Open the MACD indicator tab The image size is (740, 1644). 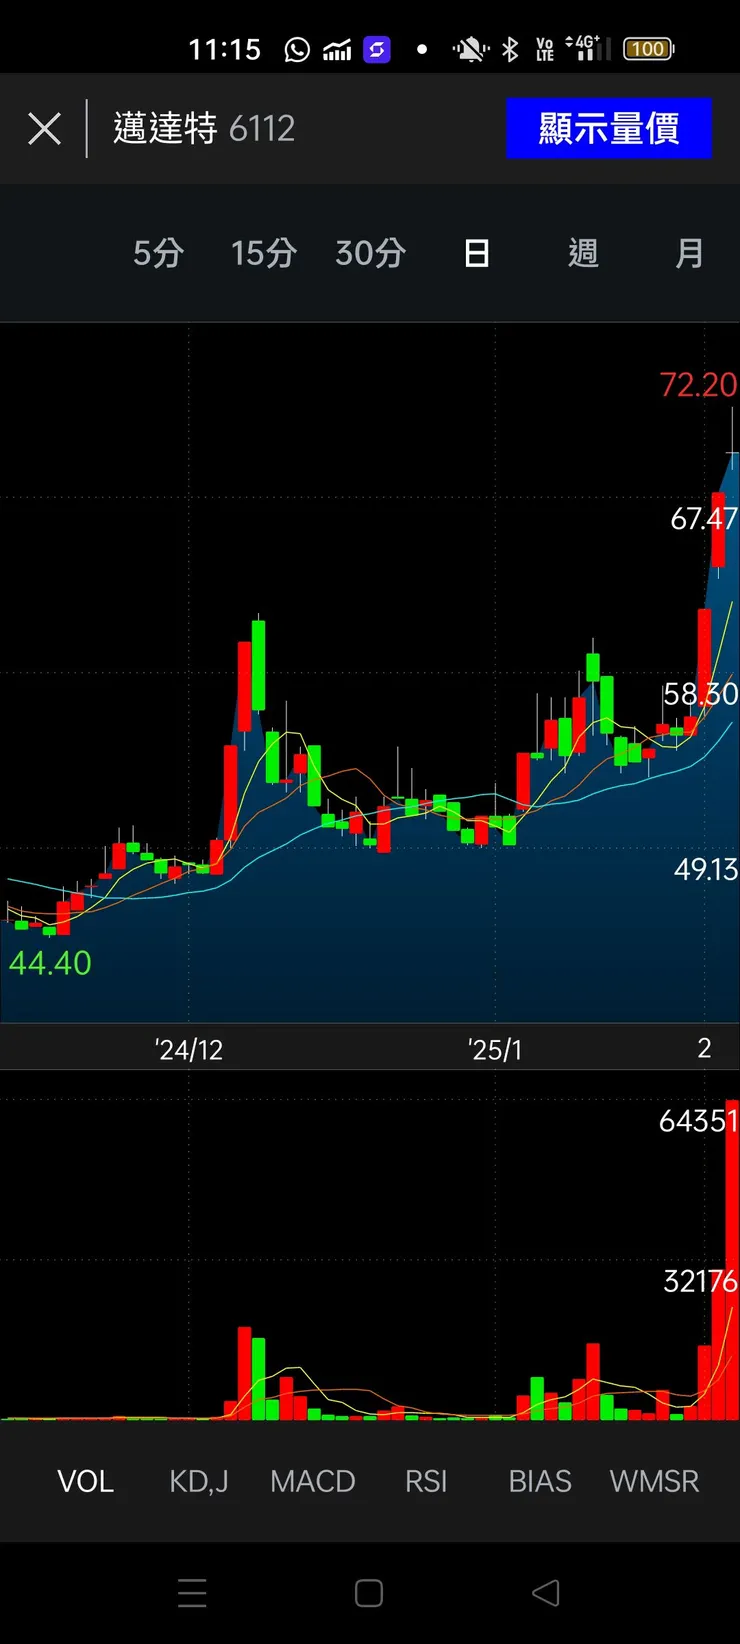313,1481
